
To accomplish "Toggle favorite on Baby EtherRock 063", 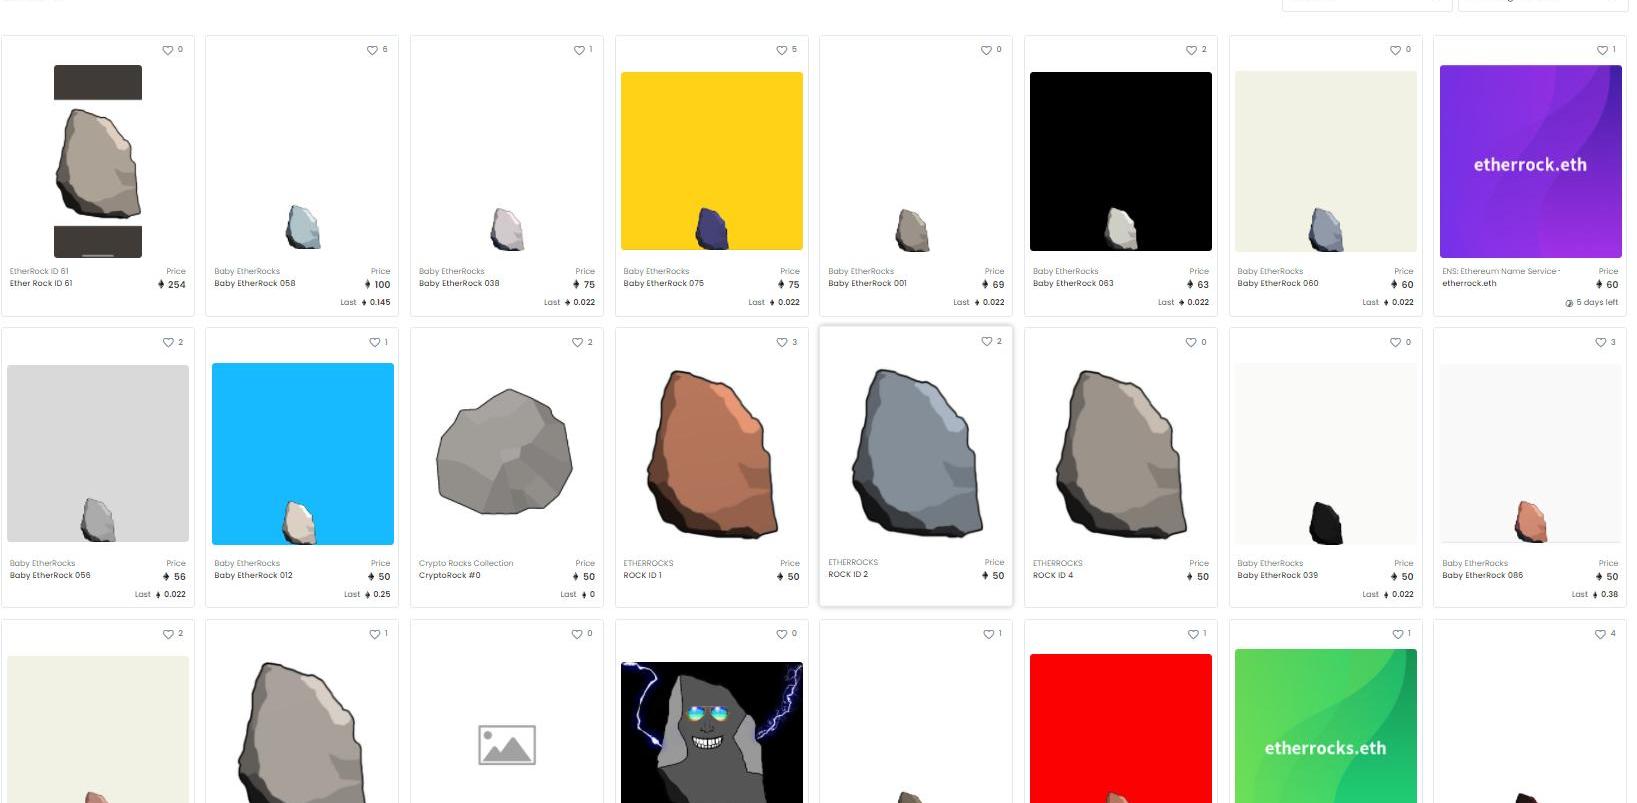I will click(1191, 50).
